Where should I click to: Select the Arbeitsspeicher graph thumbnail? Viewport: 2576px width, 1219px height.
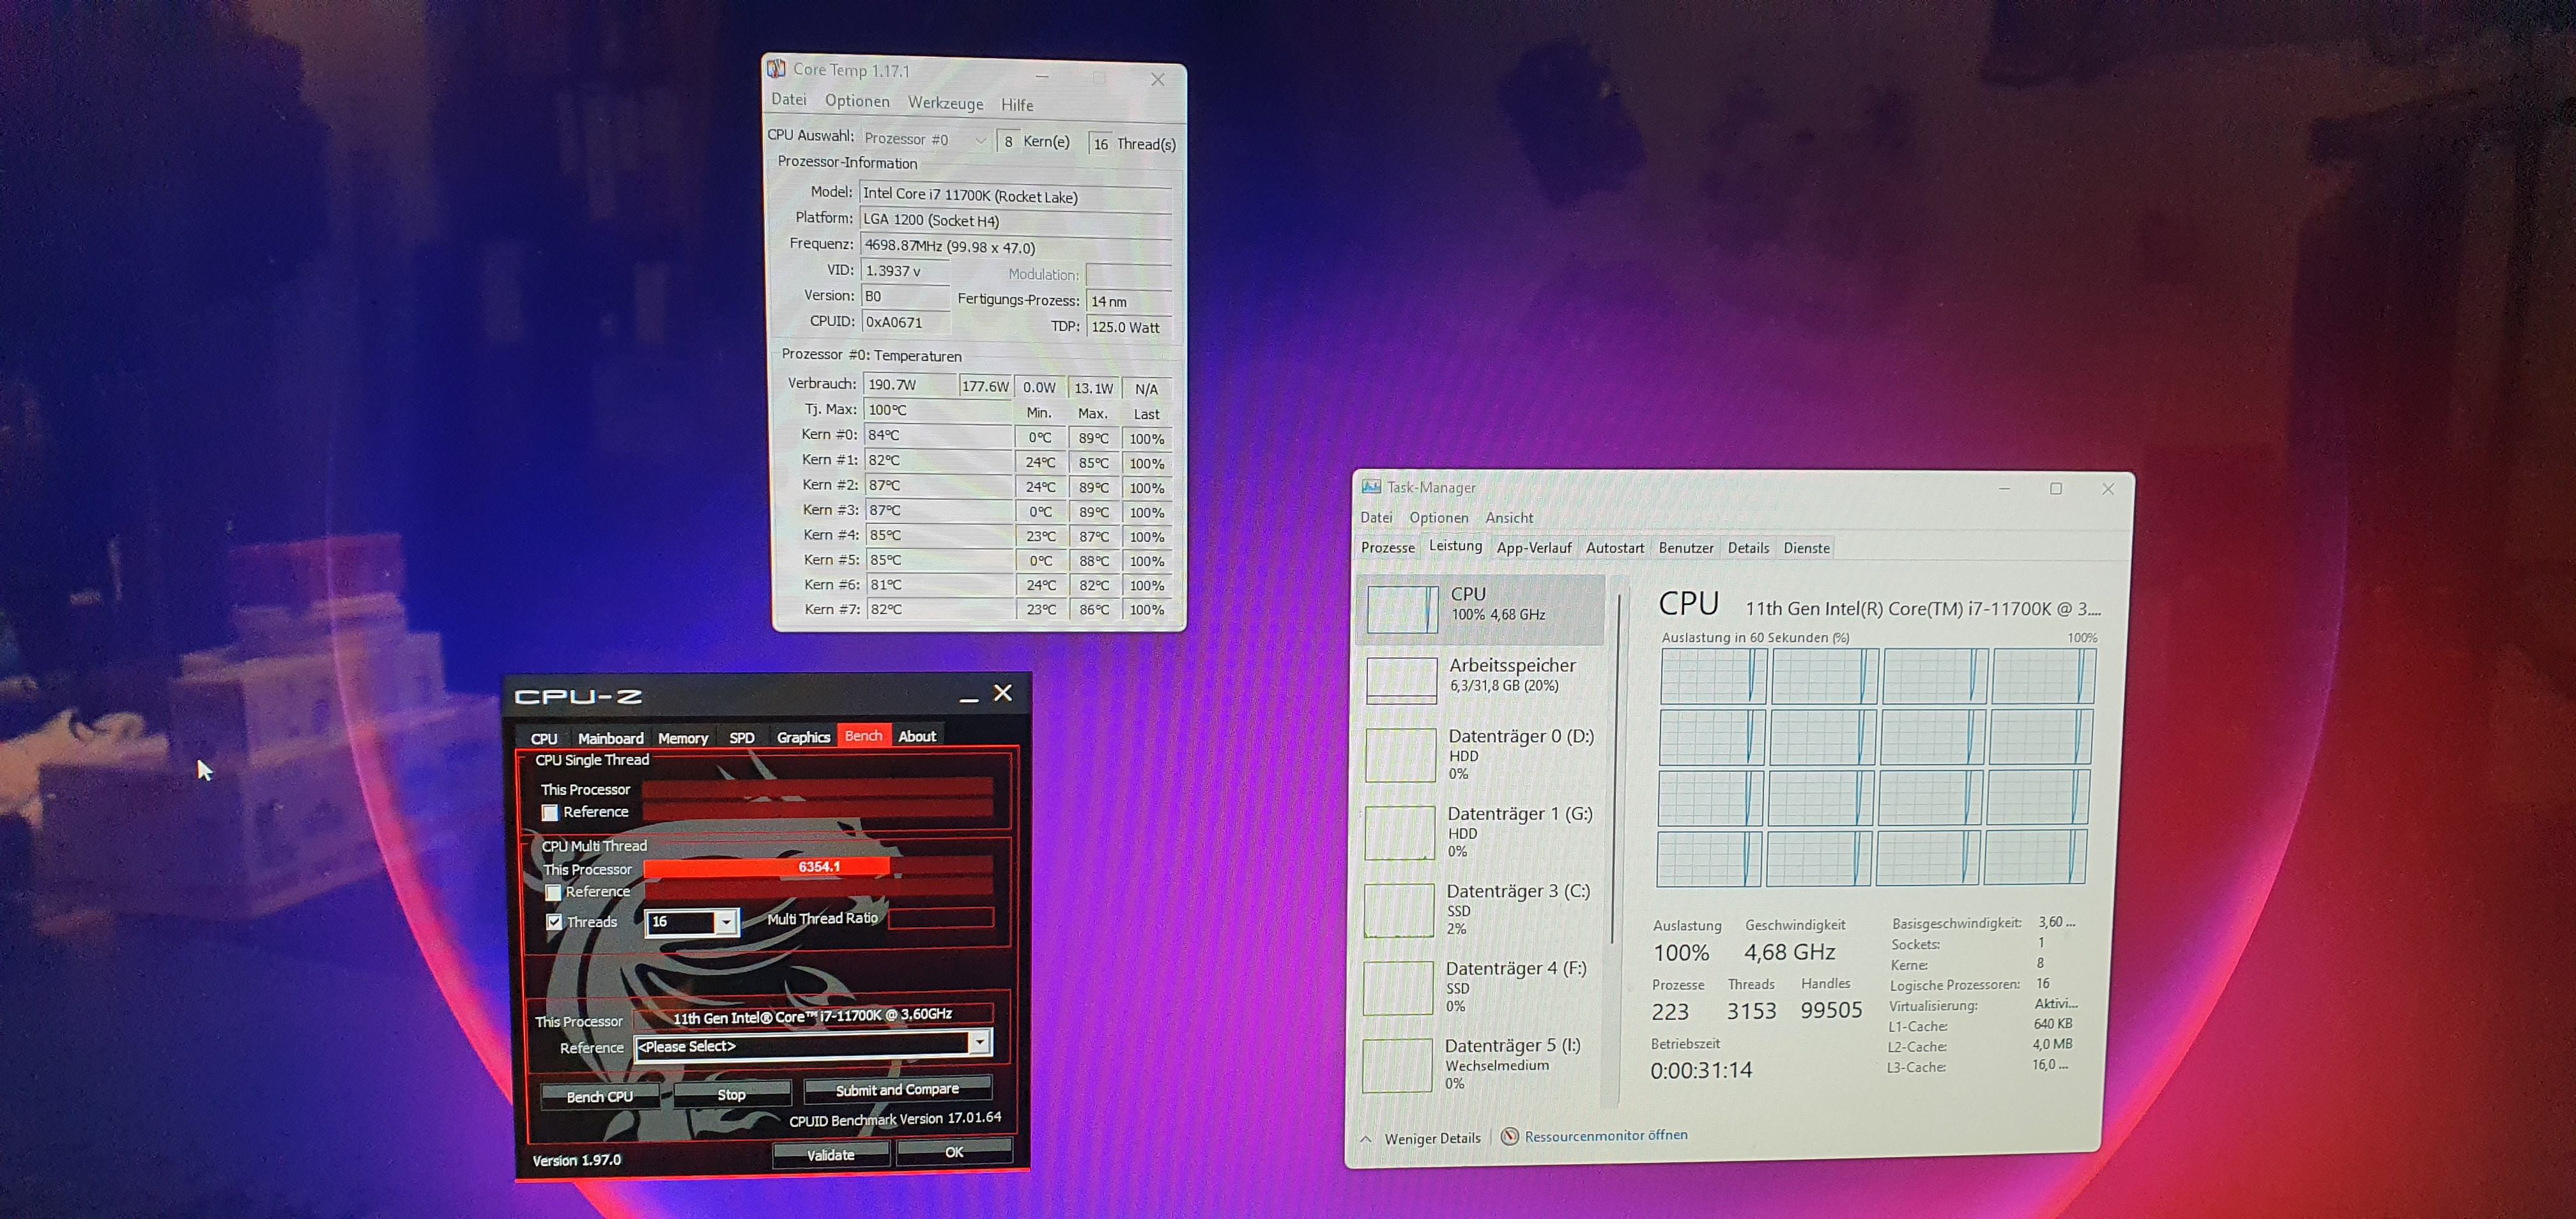[1401, 680]
